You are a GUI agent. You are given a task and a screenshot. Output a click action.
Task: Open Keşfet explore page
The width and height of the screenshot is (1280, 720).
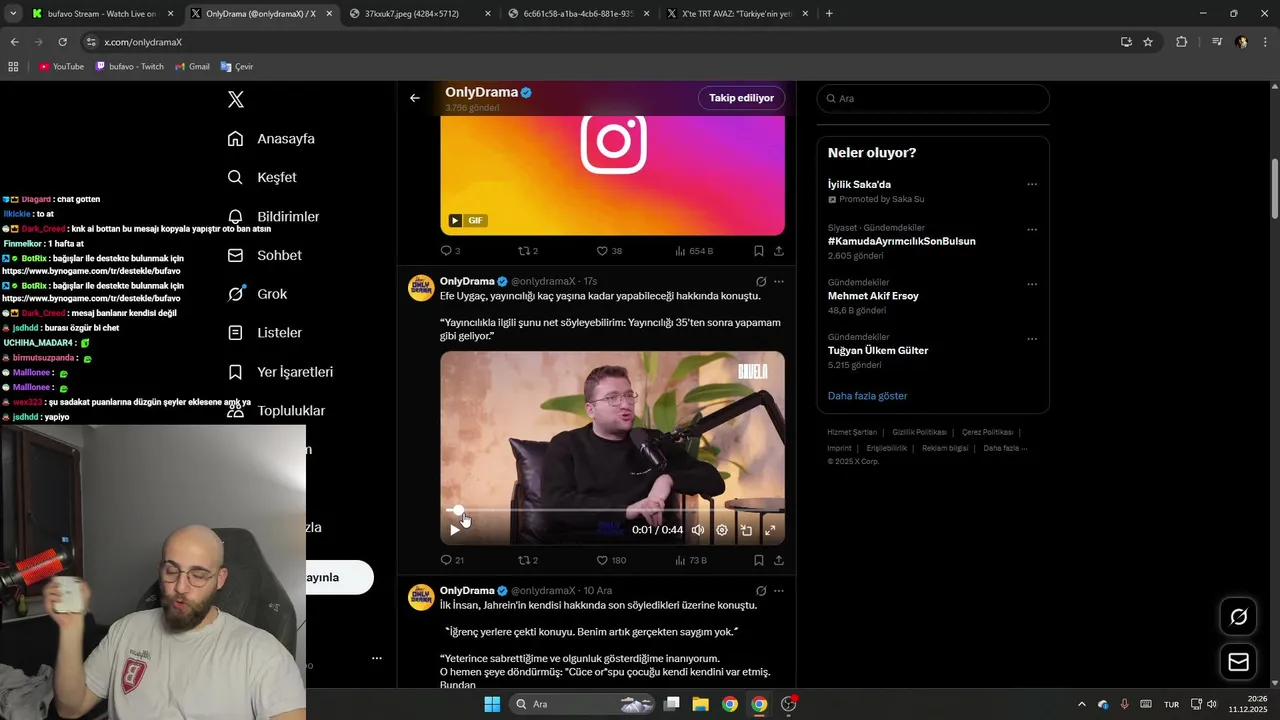pyautogui.click(x=262, y=177)
